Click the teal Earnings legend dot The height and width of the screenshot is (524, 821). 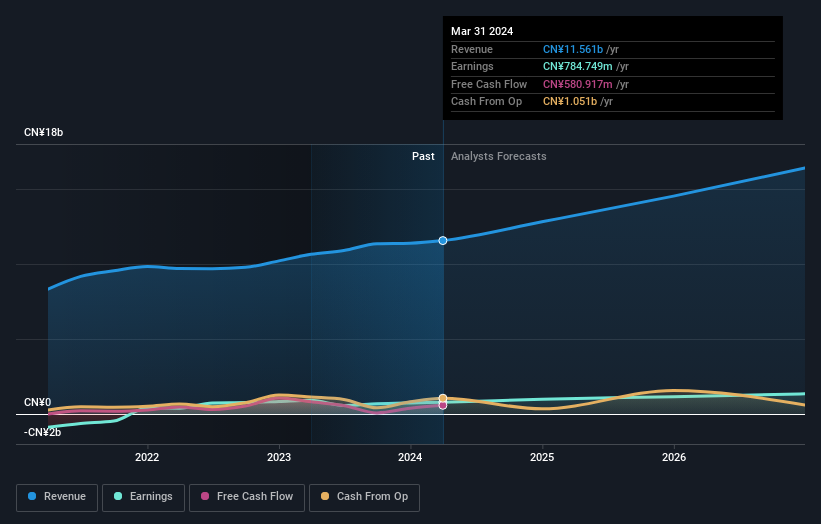coord(118,496)
